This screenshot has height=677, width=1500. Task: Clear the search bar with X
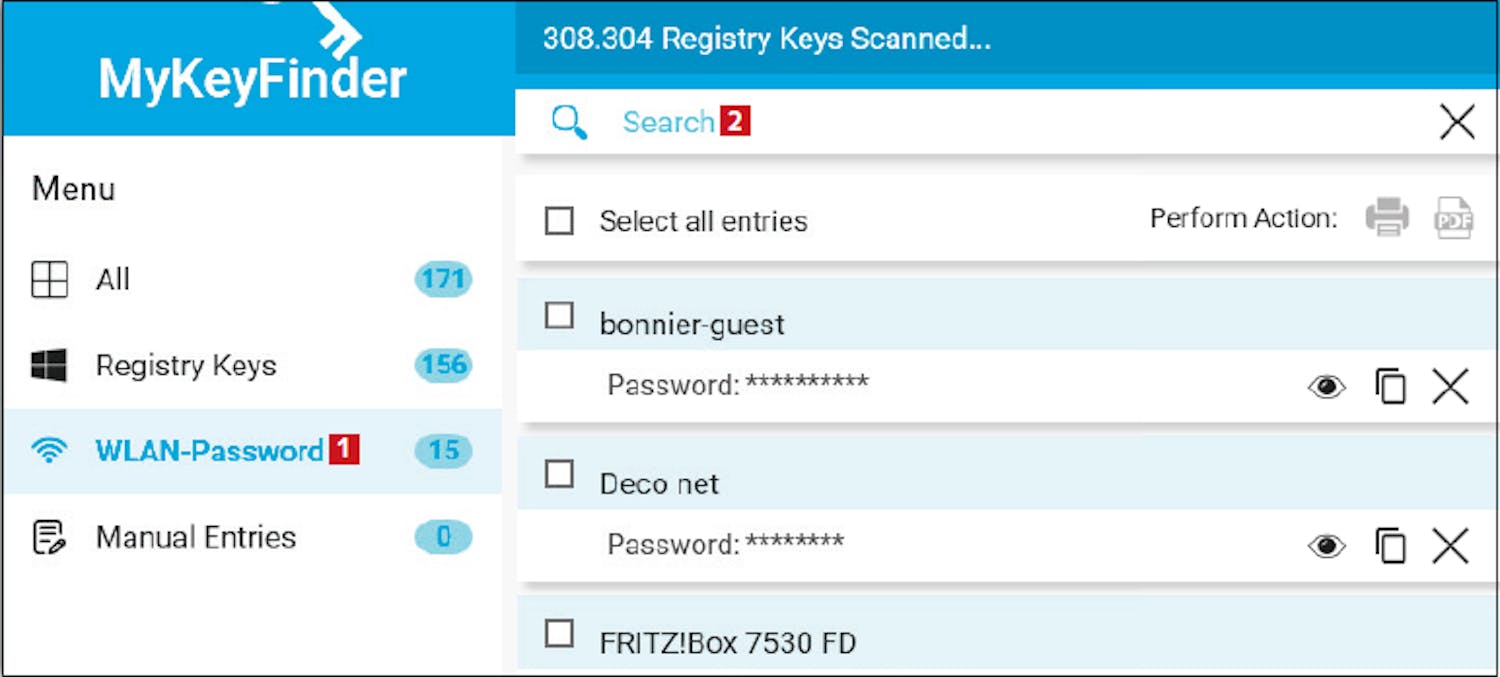(1457, 123)
